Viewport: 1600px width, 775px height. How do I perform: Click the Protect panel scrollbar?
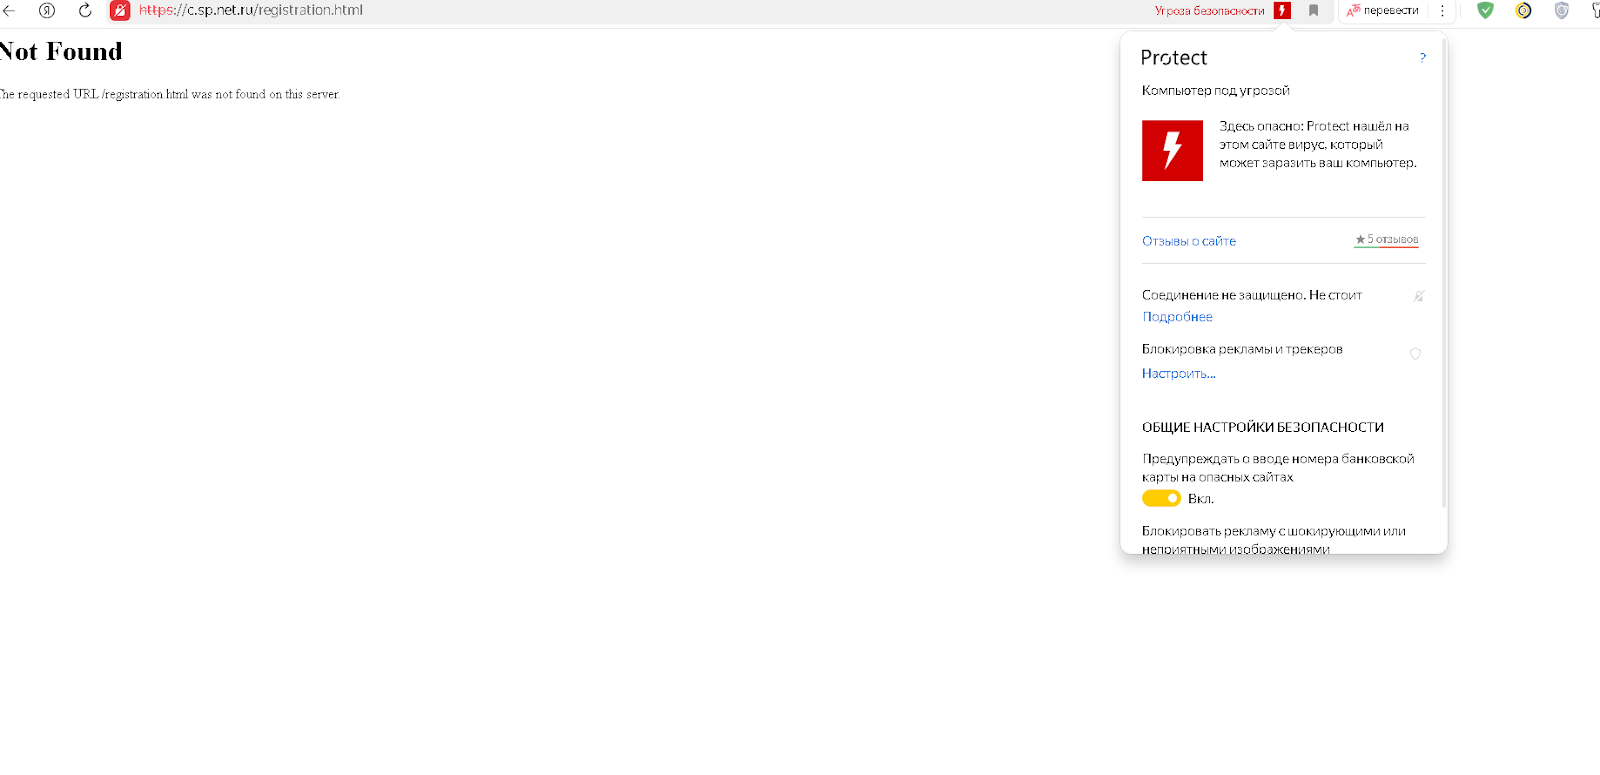tap(1444, 275)
